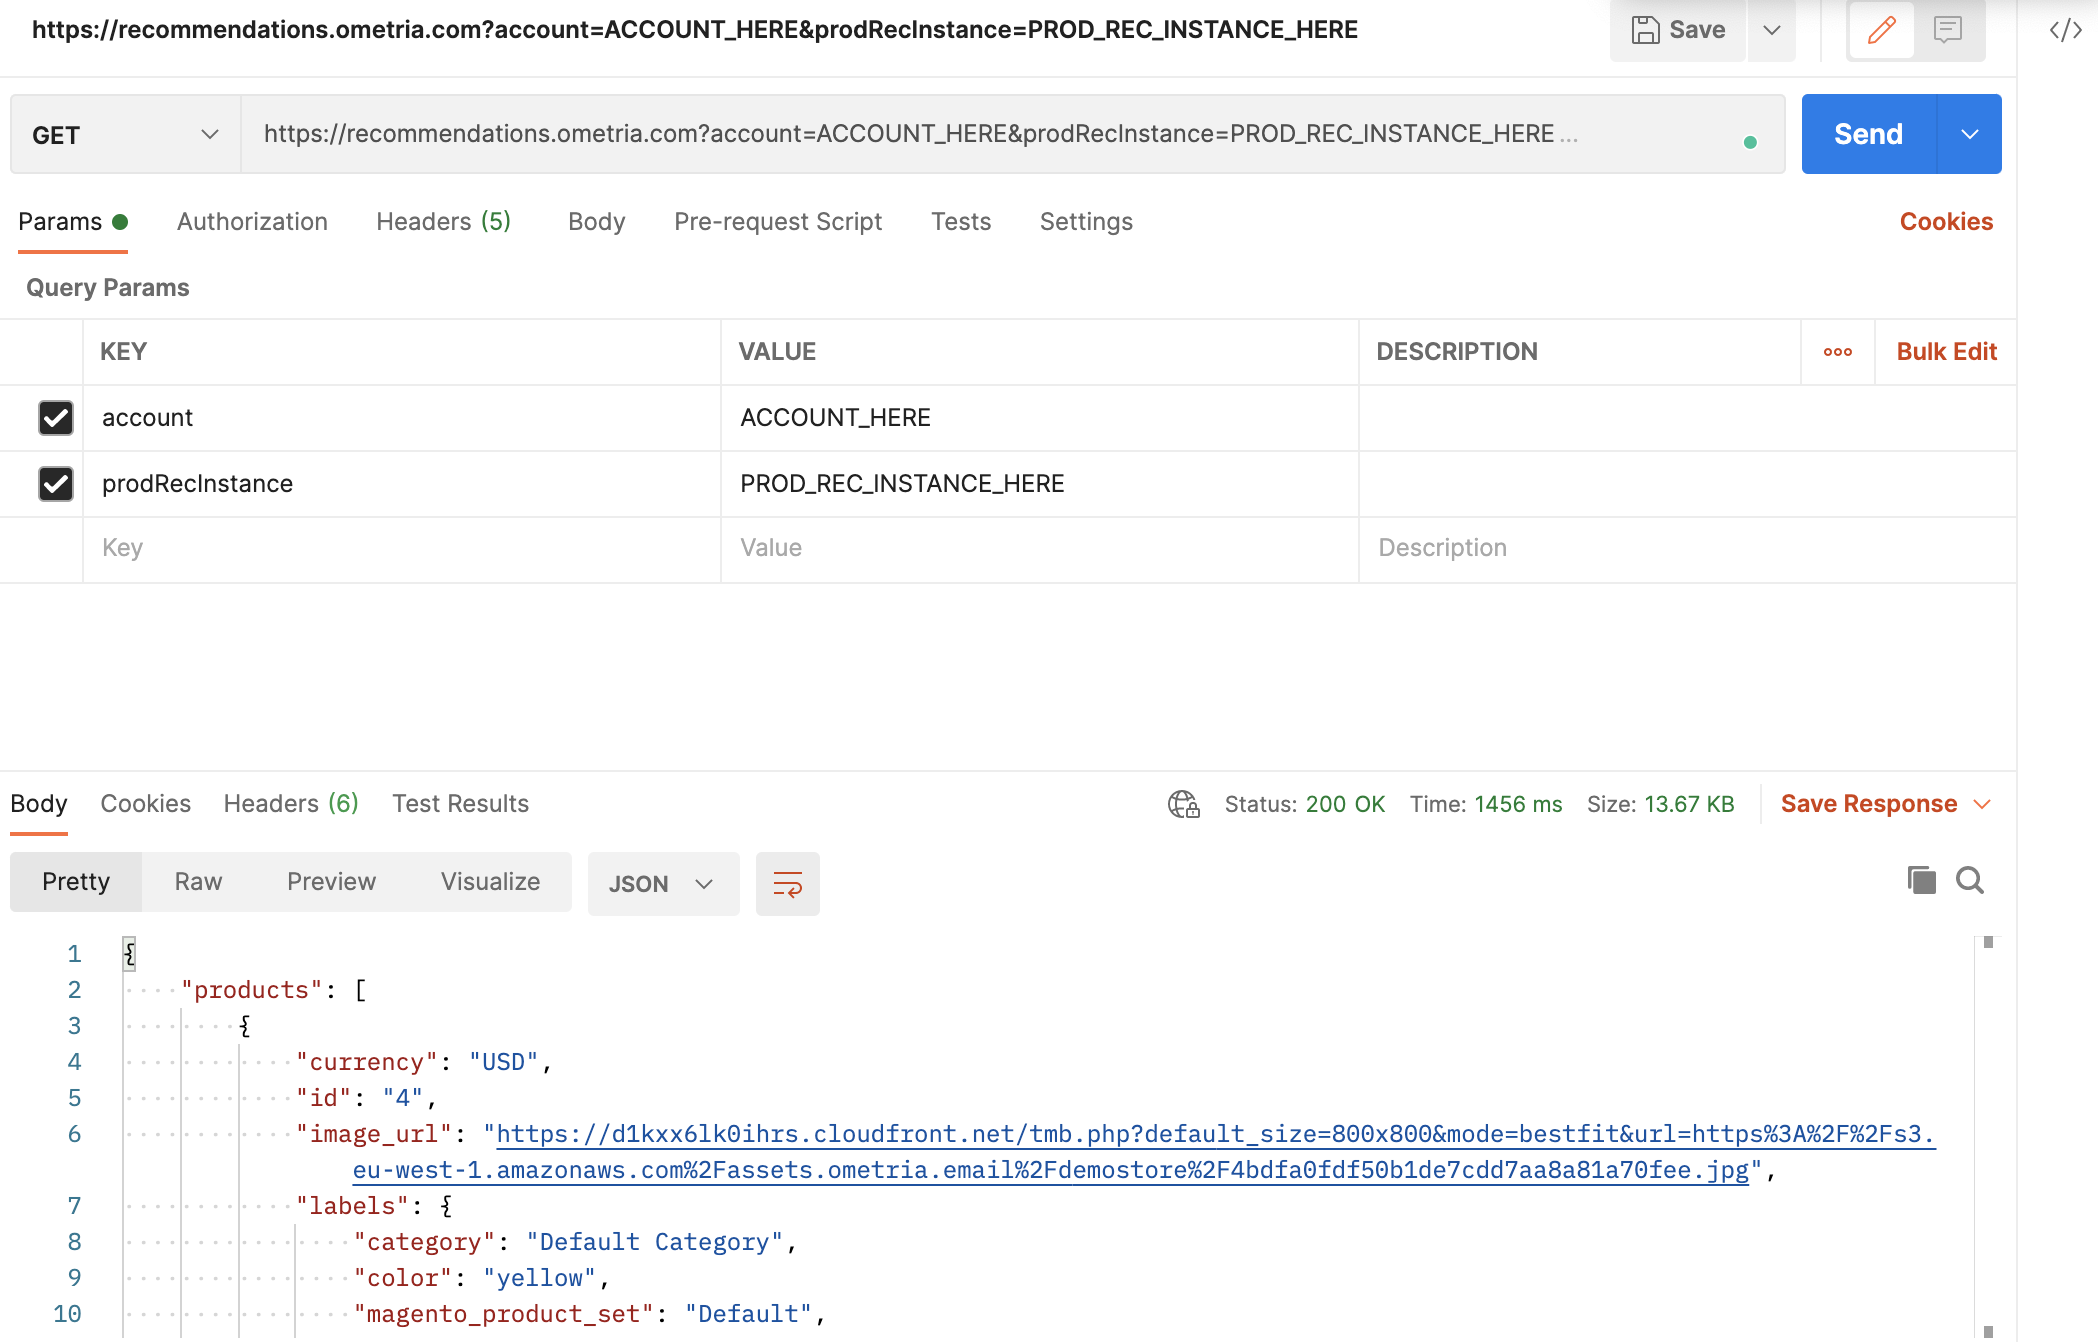The image size is (2098, 1342).
Task: Click the request Cookies link
Action: [x=1946, y=222]
